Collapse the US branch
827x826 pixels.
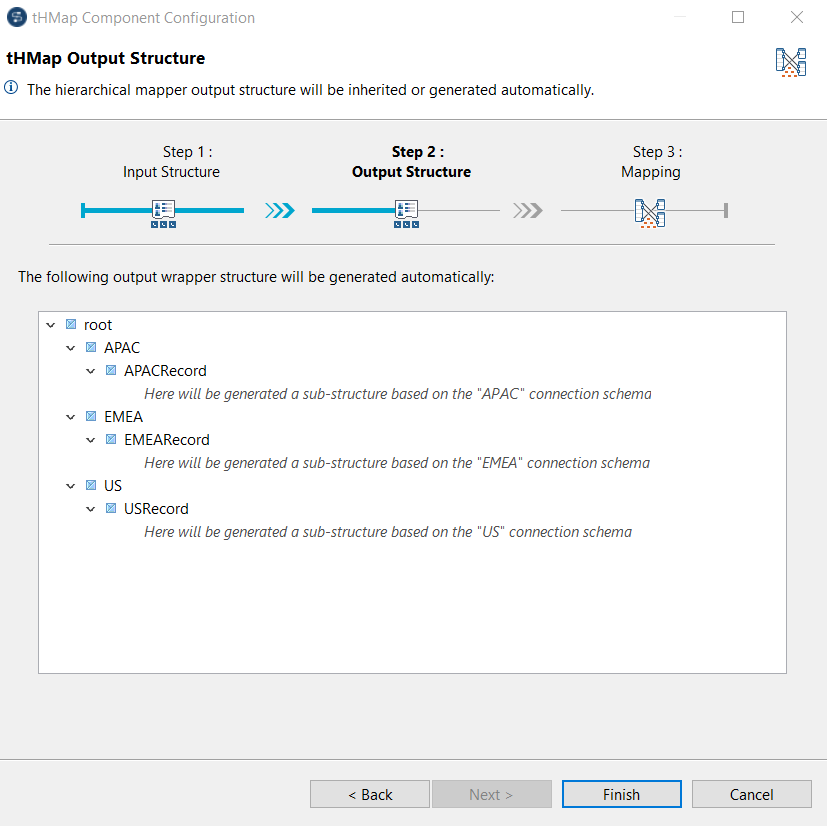tap(70, 485)
